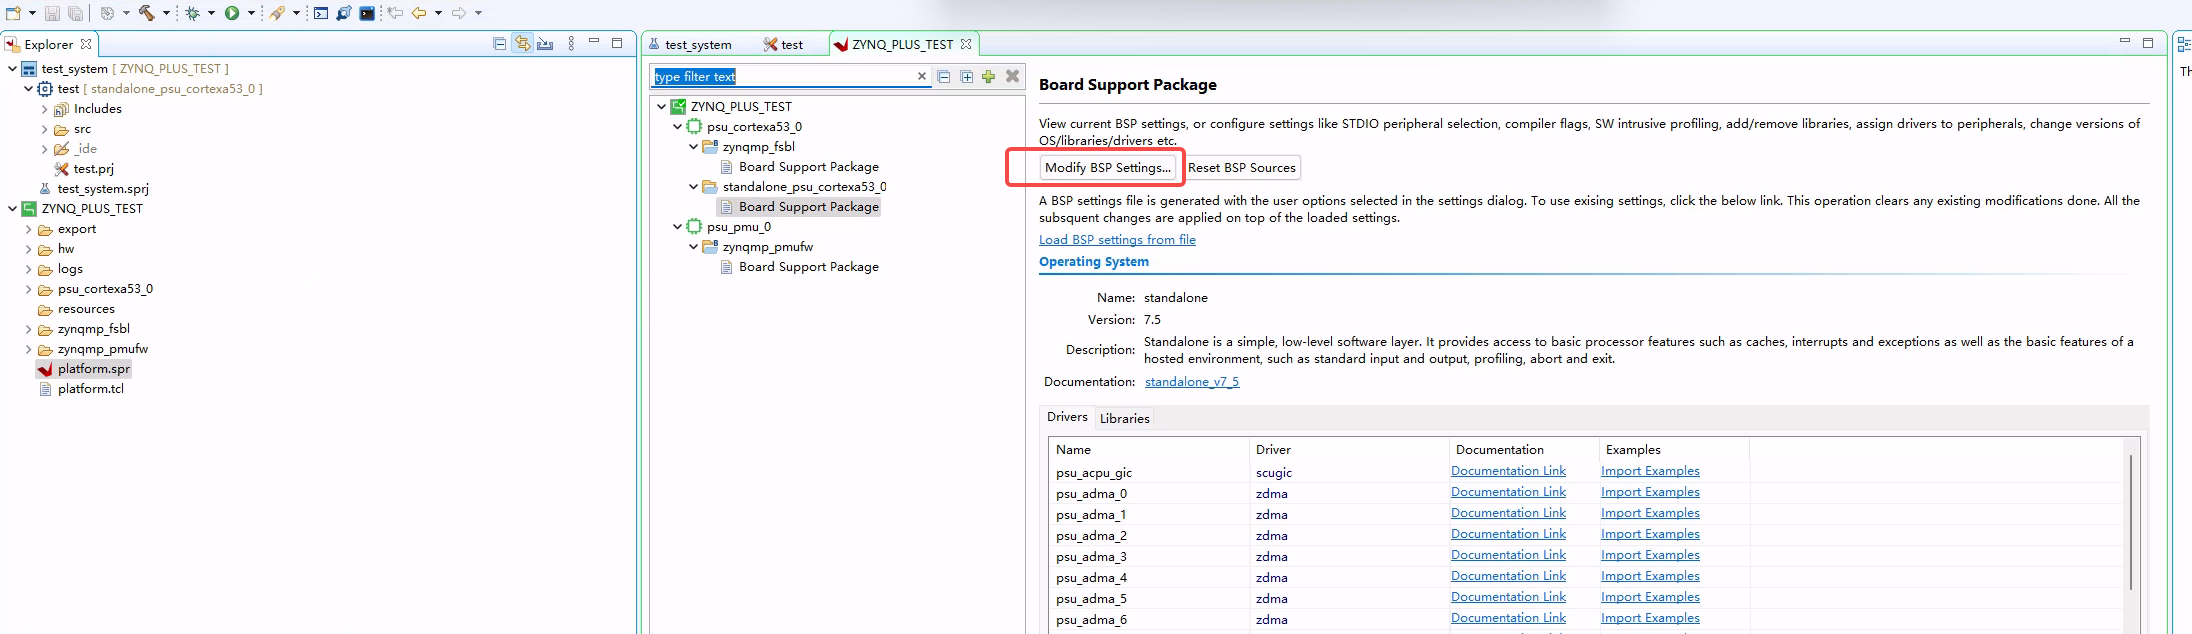
Task: Click the Modify BSP Settings button
Action: (1107, 167)
